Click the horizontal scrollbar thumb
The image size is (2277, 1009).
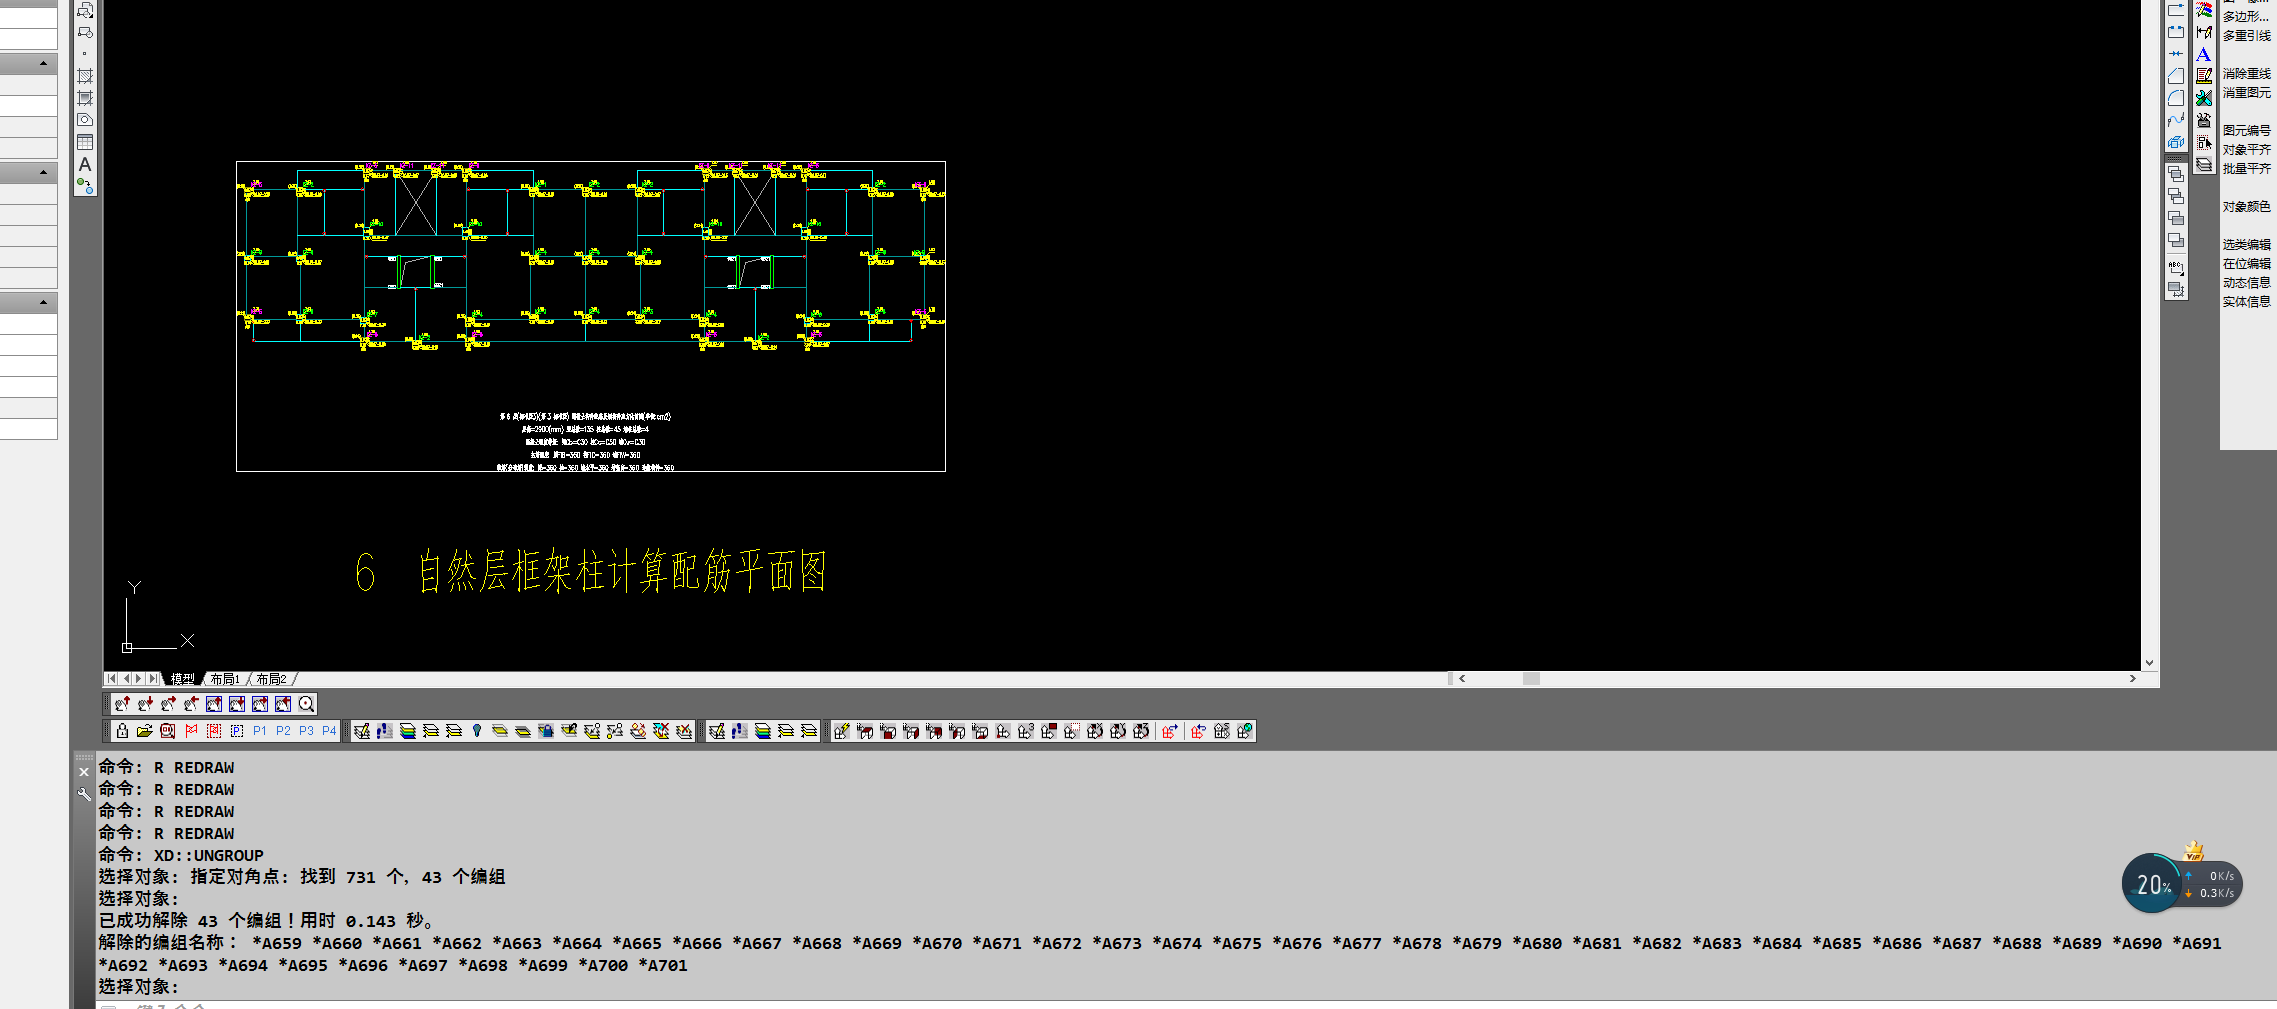tap(1531, 679)
